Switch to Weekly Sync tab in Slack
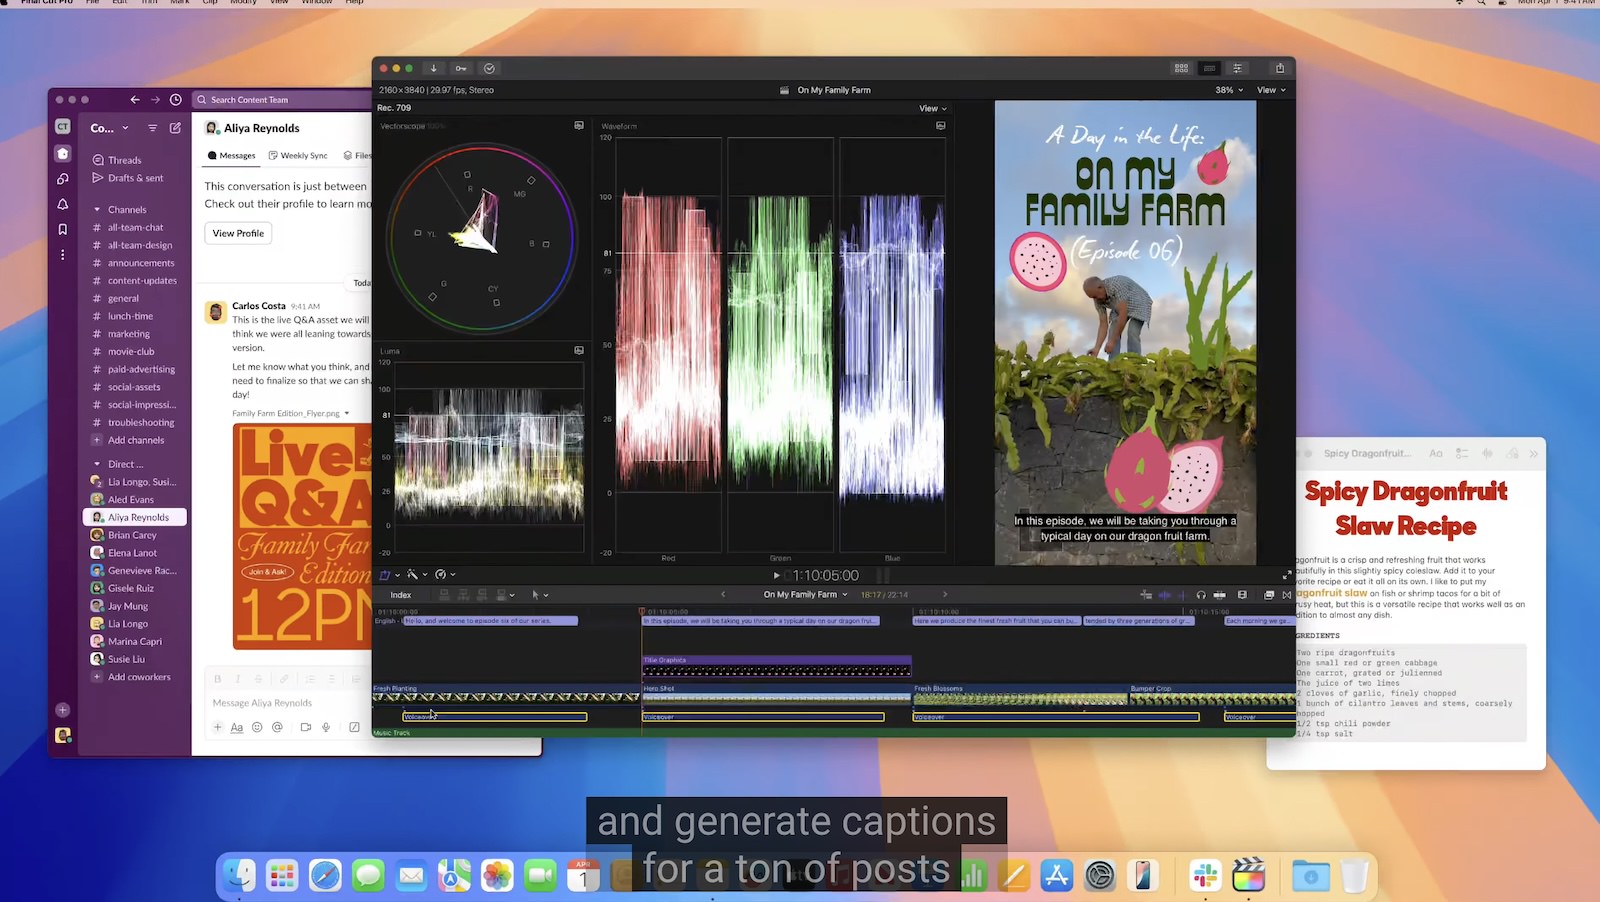Viewport: 1600px width, 902px height. click(x=298, y=155)
